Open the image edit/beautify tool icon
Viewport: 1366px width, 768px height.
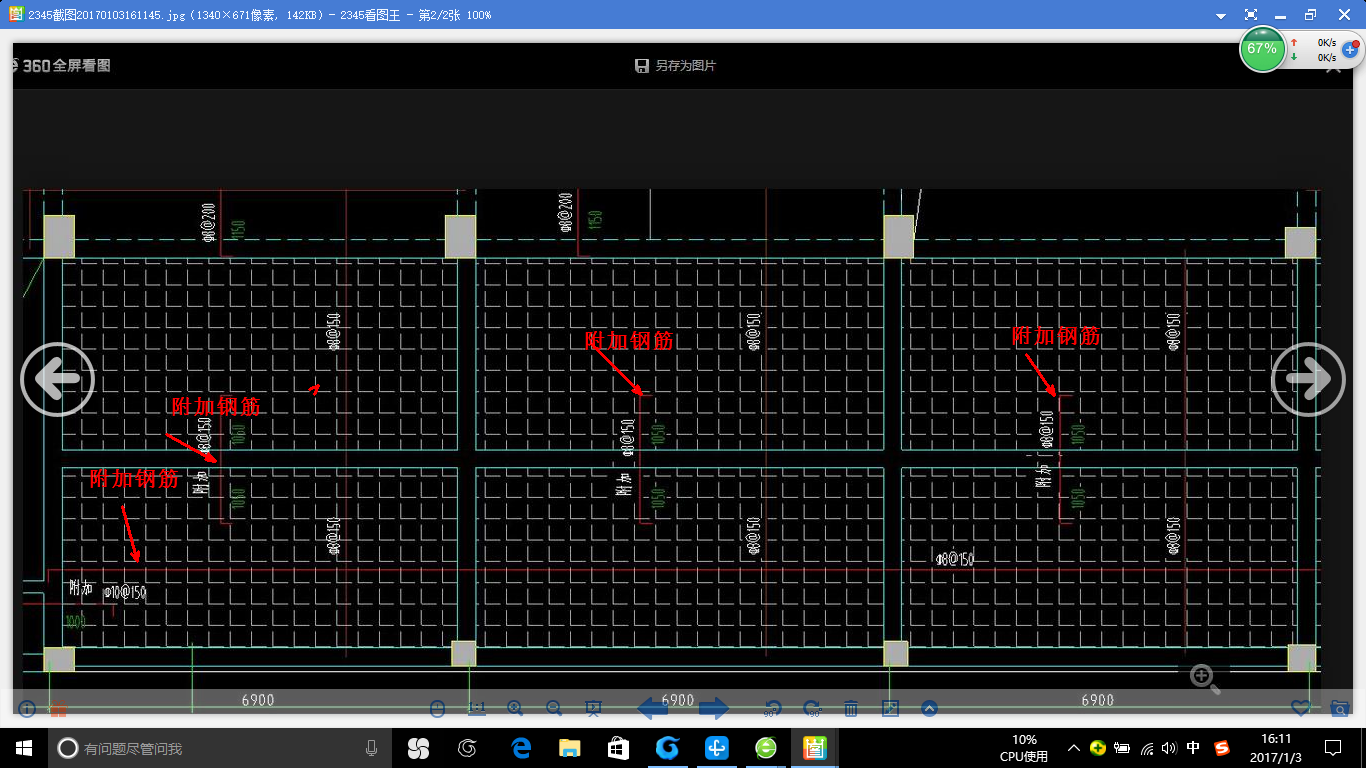tap(890, 708)
